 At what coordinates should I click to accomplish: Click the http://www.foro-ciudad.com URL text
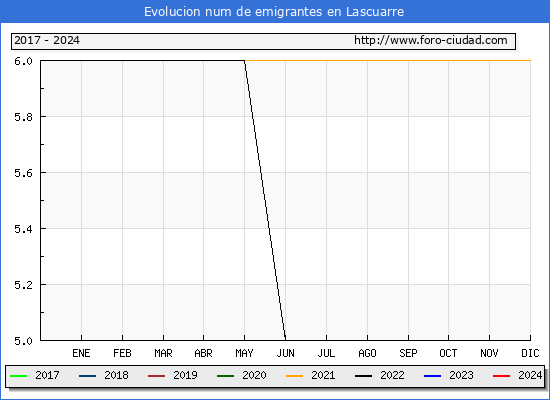pos(431,40)
